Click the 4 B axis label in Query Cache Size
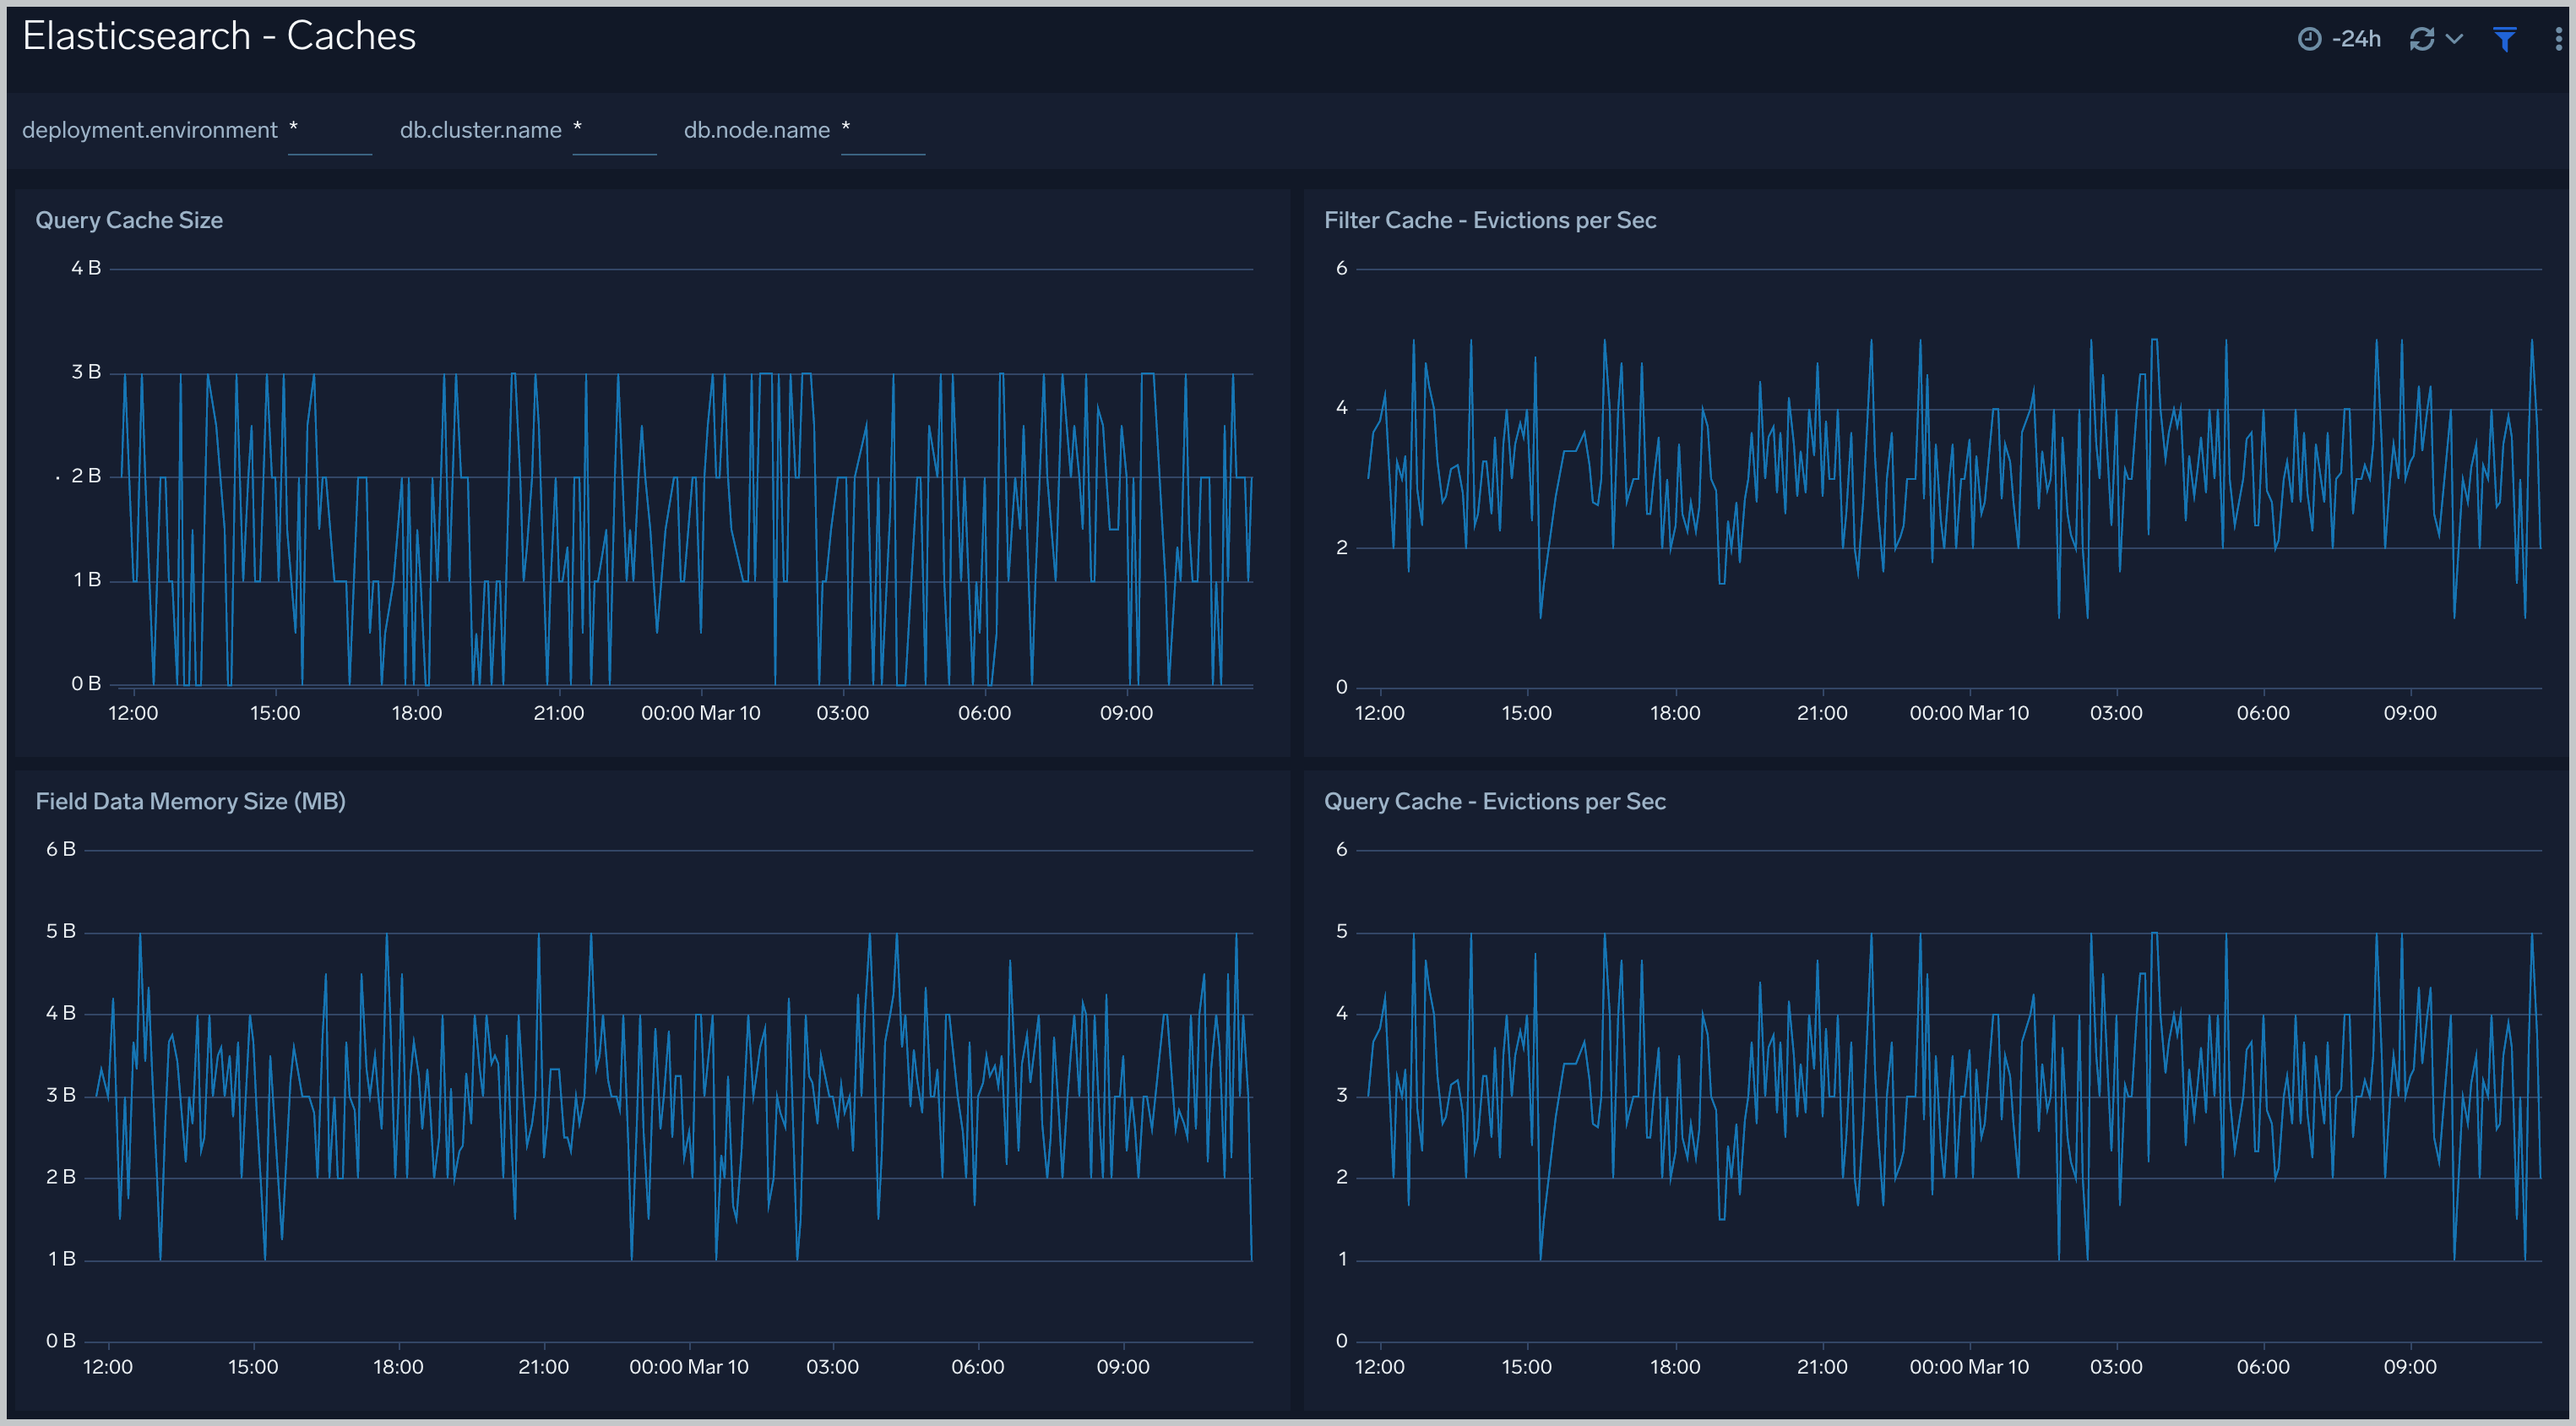 (86, 268)
